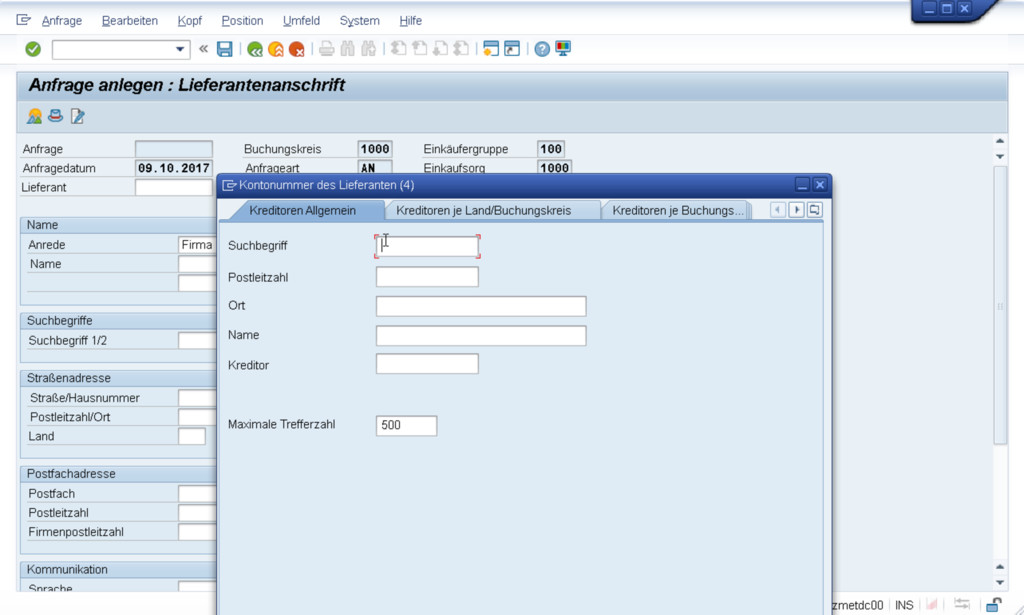This screenshot has width=1024, height=615.
Task: Click the Maximale Trefferzahl field
Action: pyautogui.click(x=406, y=425)
